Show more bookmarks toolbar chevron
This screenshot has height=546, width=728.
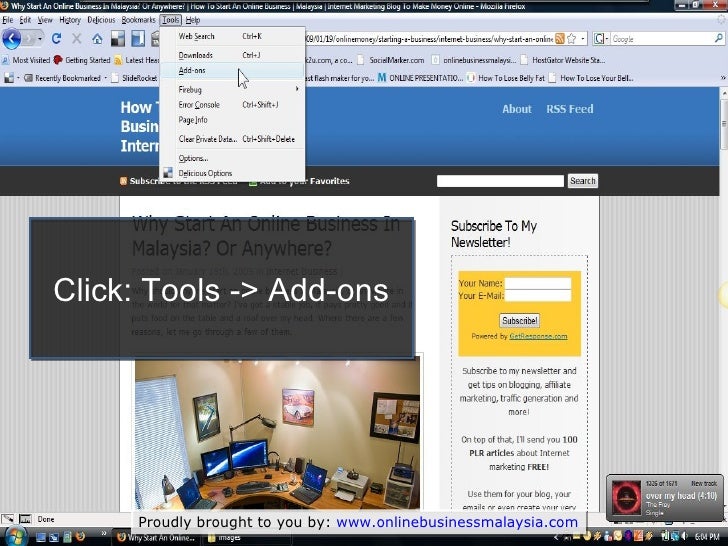coord(723,78)
